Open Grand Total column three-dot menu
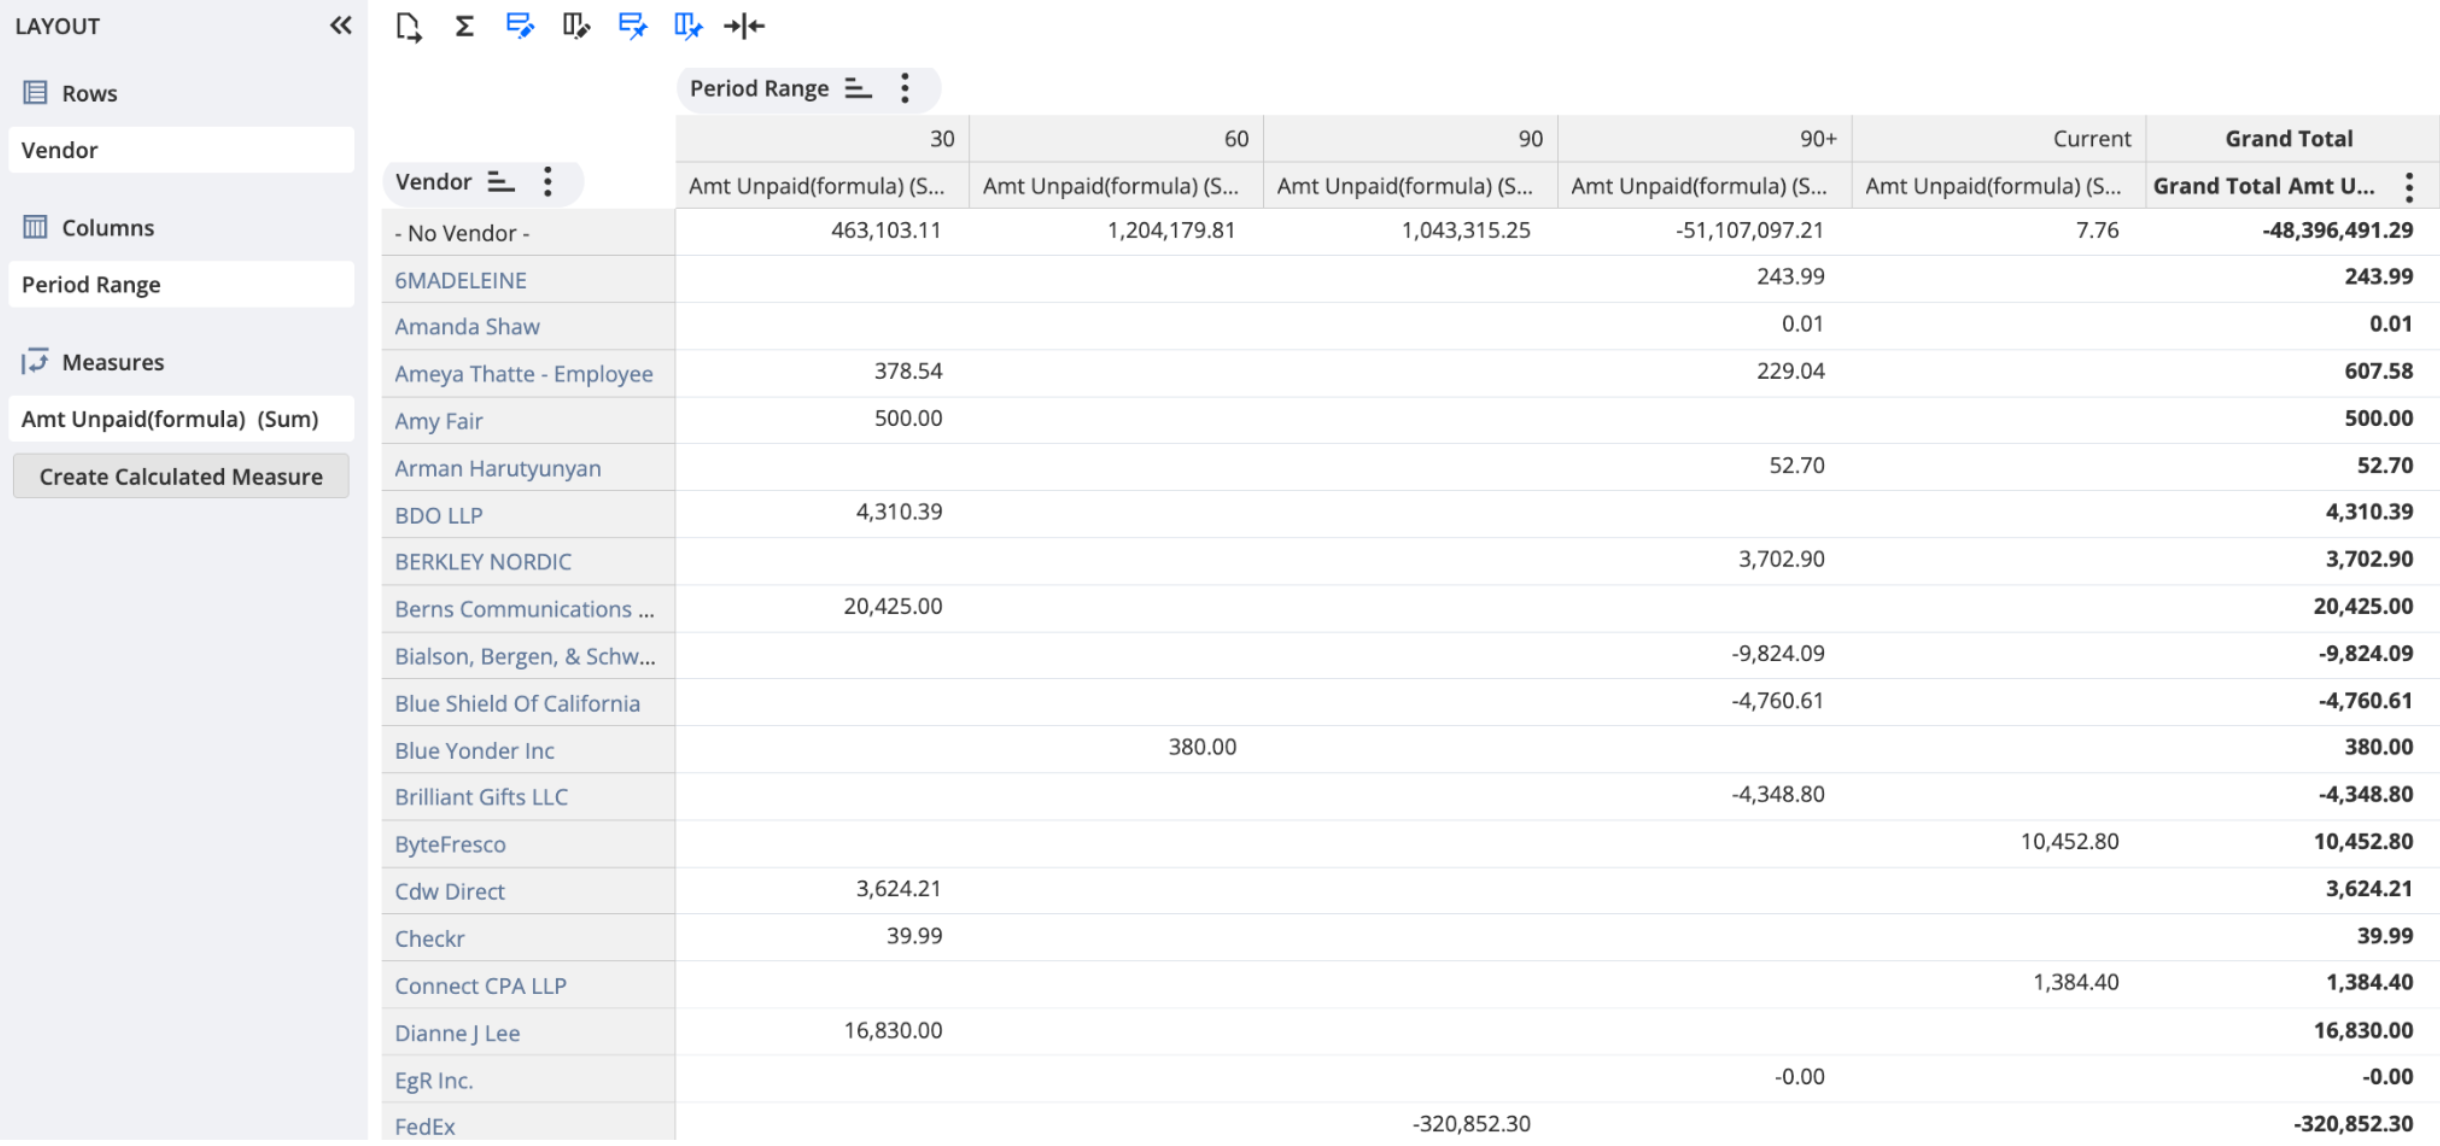 pos(2410,186)
